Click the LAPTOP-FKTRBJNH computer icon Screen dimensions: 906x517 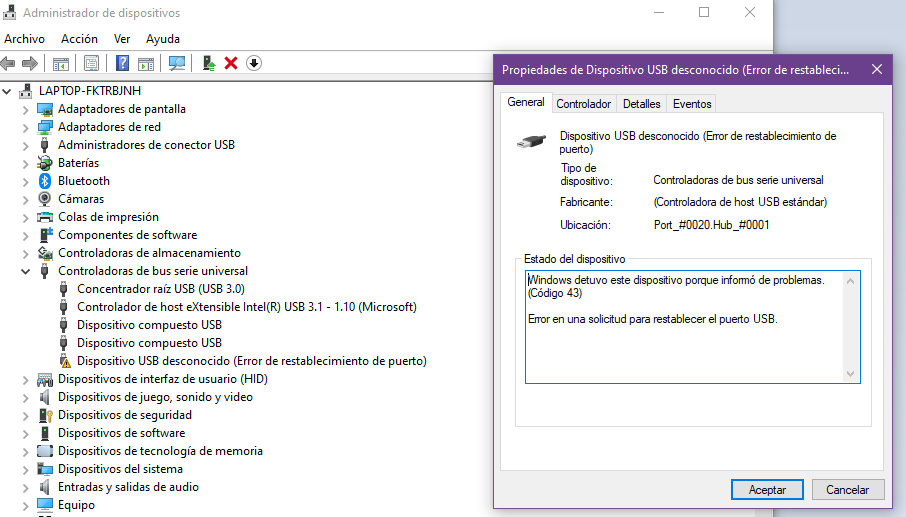pos(25,91)
